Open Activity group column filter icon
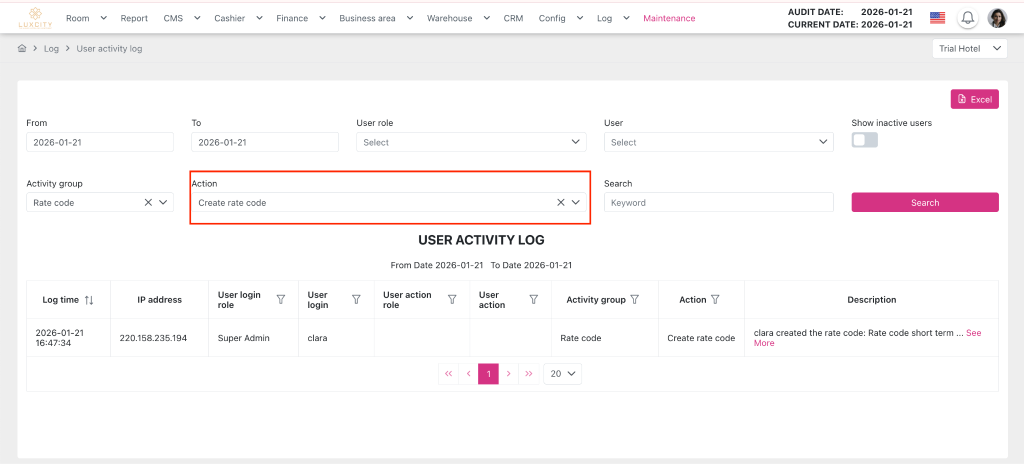 (x=634, y=299)
